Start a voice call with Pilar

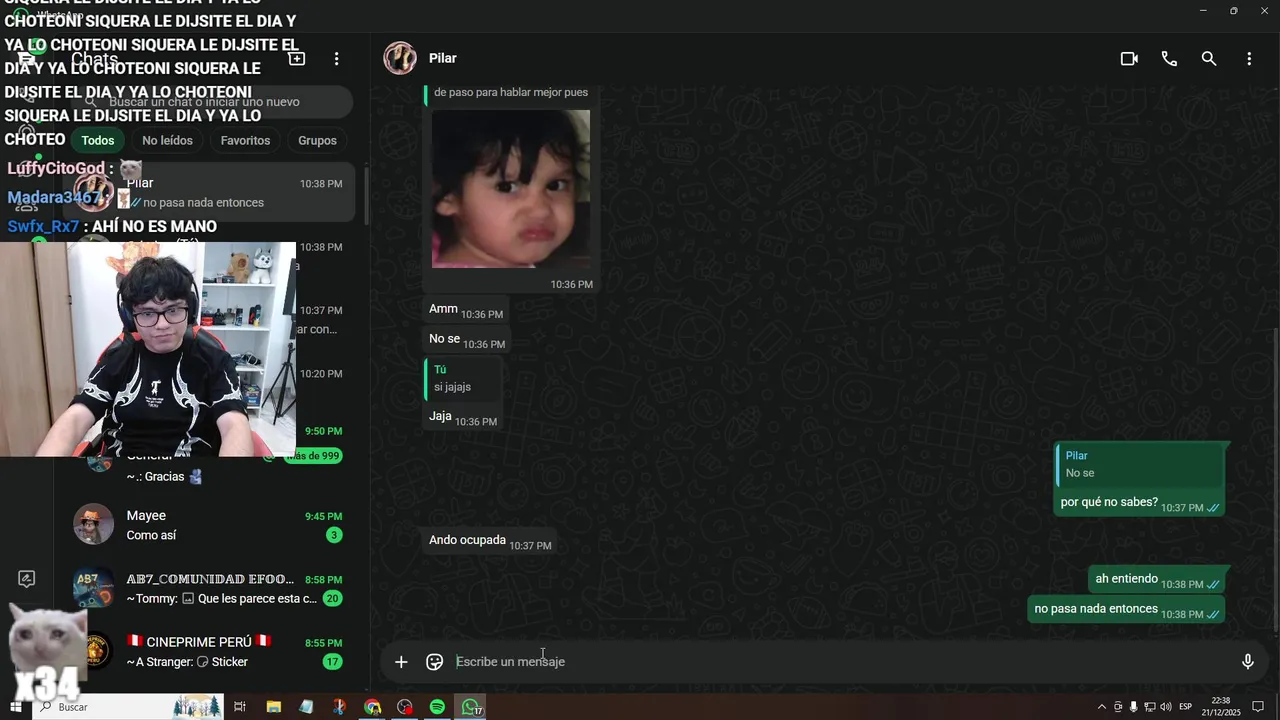coord(1169,59)
